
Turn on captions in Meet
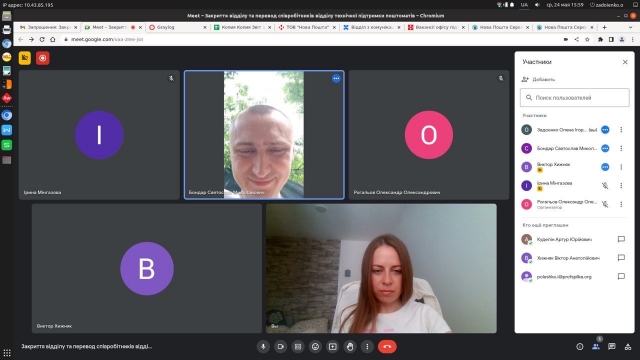point(298,347)
